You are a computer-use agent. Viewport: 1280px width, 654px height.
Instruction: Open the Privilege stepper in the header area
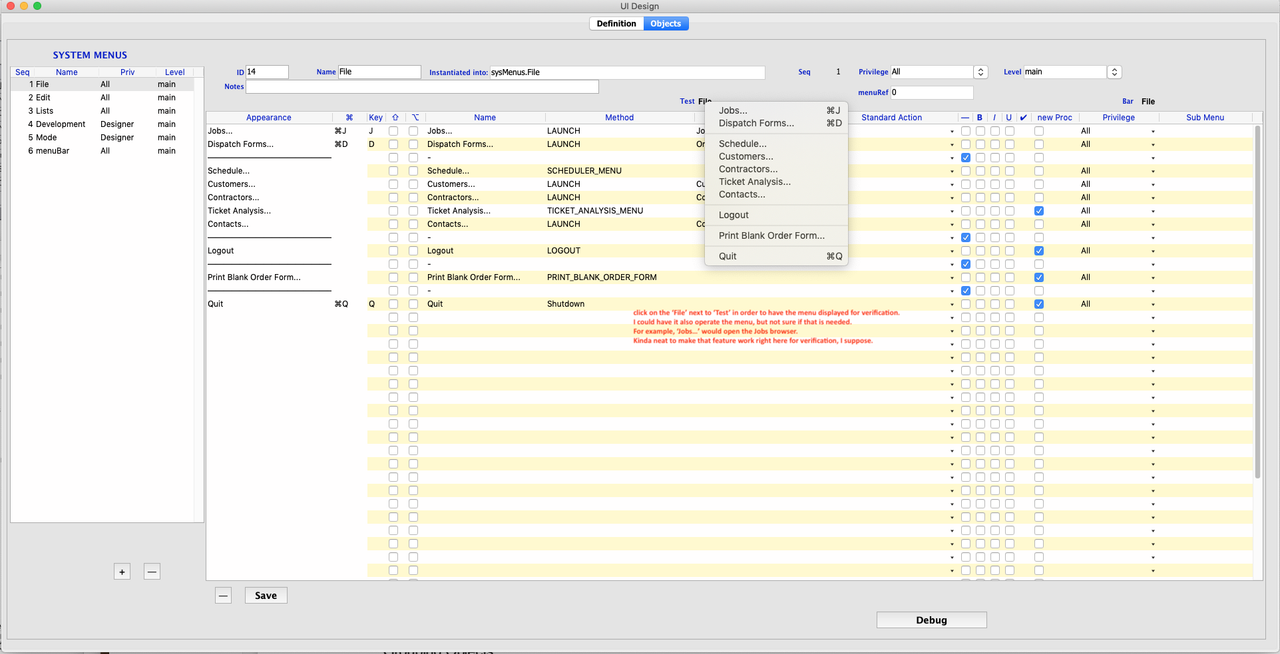[981, 72]
